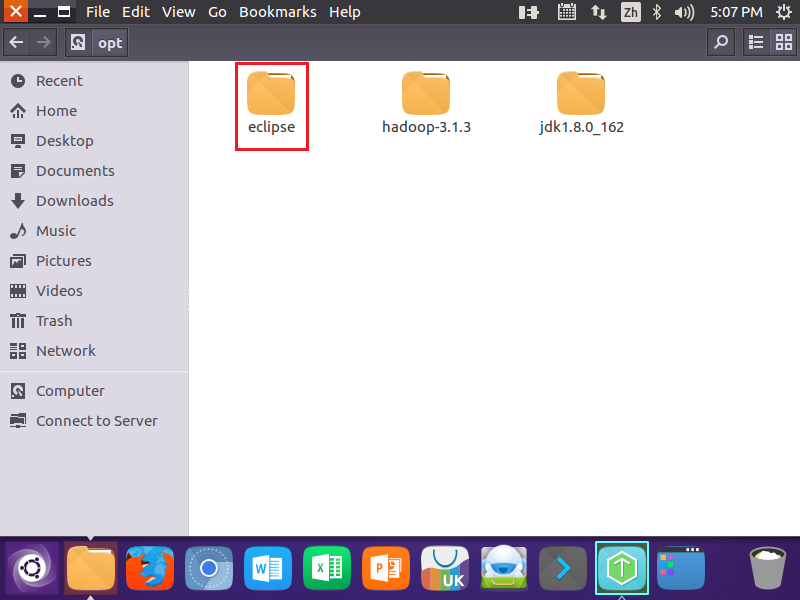
Task: Launch the presentation app from dock
Action: click(386, 568)
